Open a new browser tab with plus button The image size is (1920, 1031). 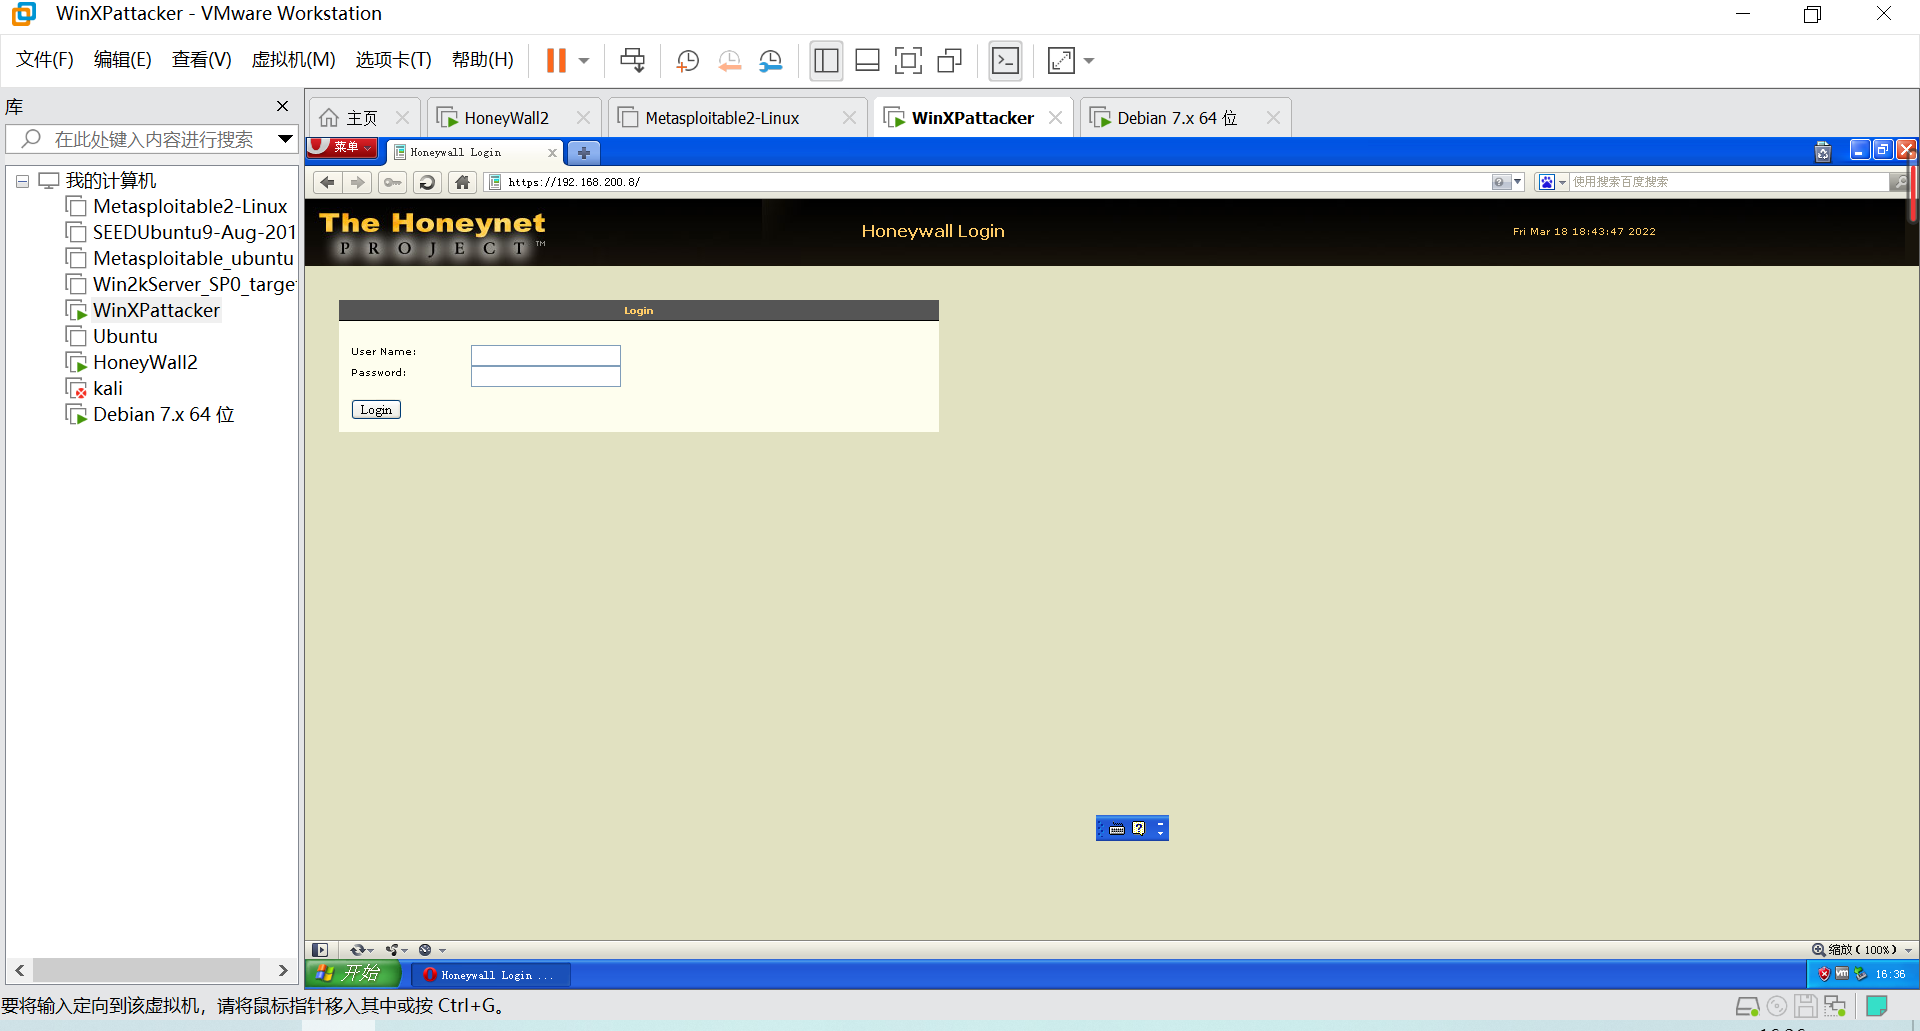click(583, 153)
